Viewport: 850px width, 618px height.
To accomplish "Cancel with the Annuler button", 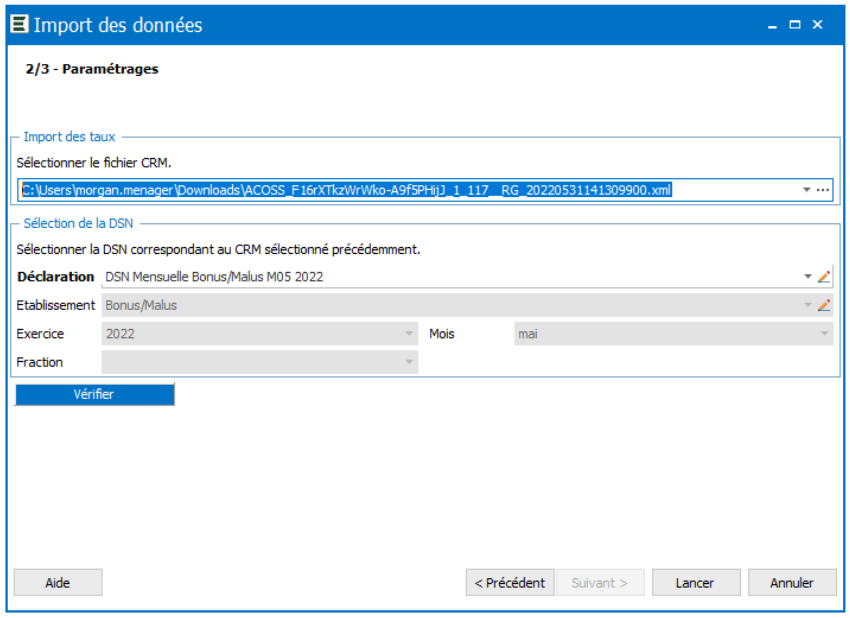I will coord(792,583).
